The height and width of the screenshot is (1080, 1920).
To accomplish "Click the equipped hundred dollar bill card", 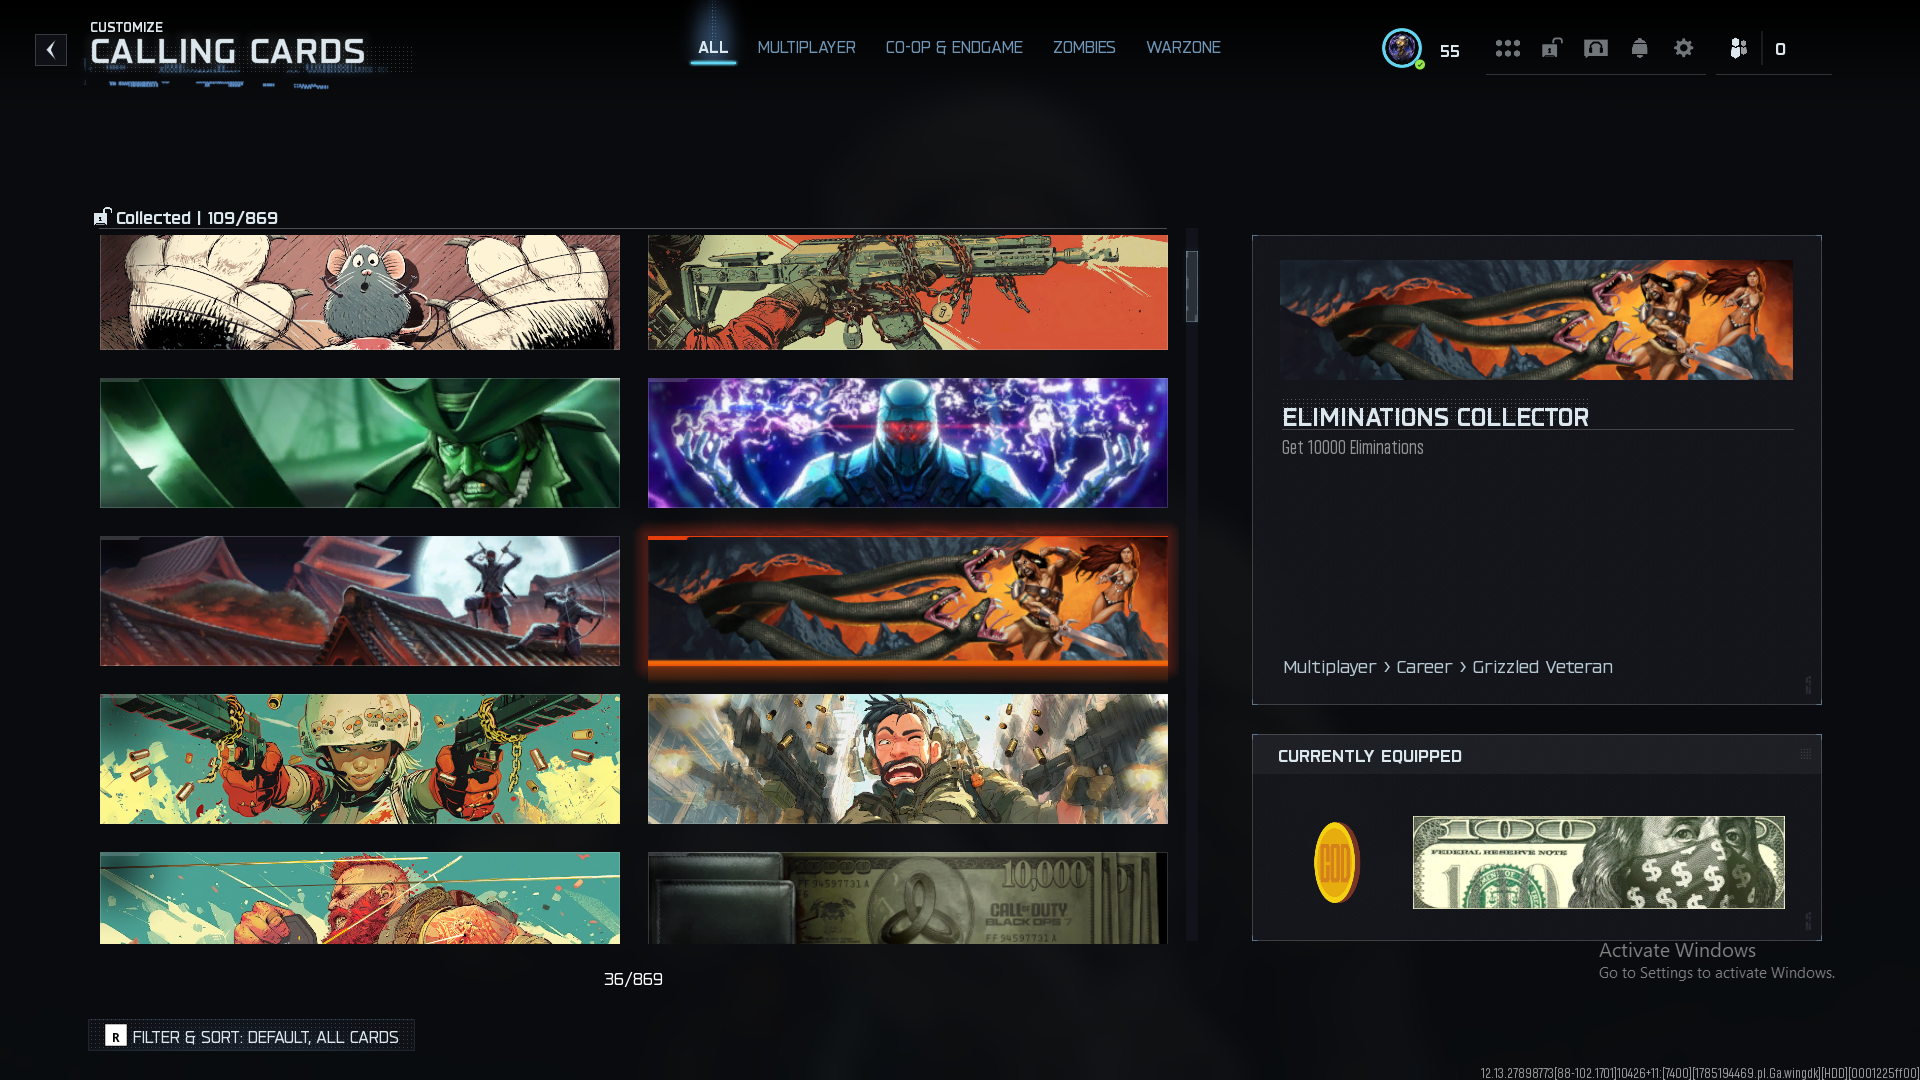I will 1598,862.
